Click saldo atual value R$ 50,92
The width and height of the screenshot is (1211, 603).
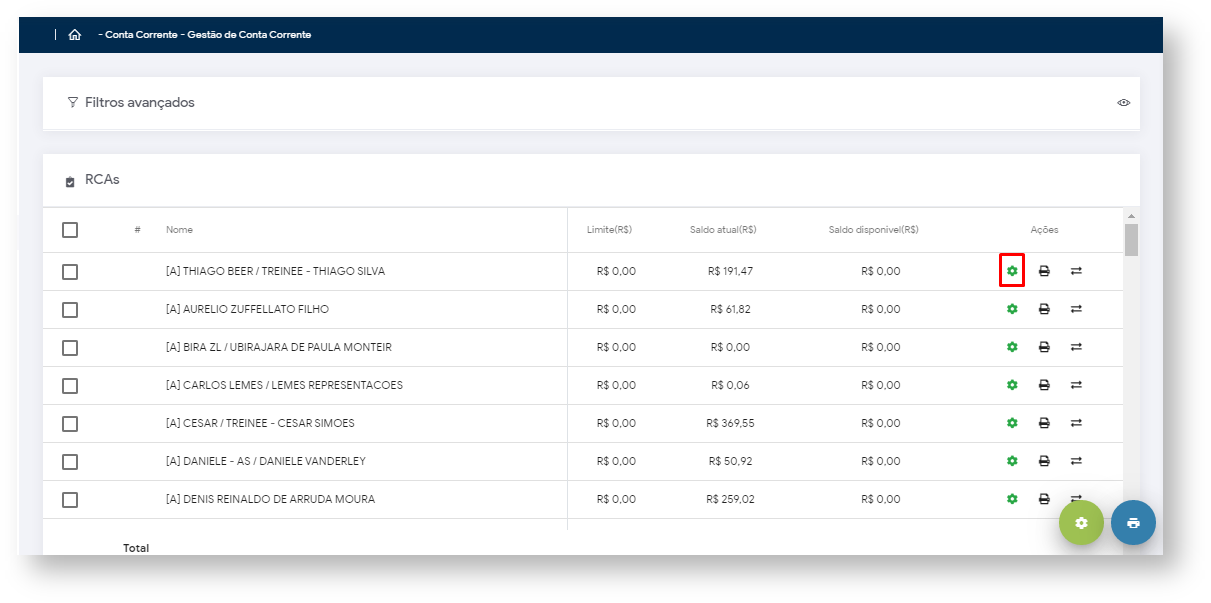click(730, 461)
